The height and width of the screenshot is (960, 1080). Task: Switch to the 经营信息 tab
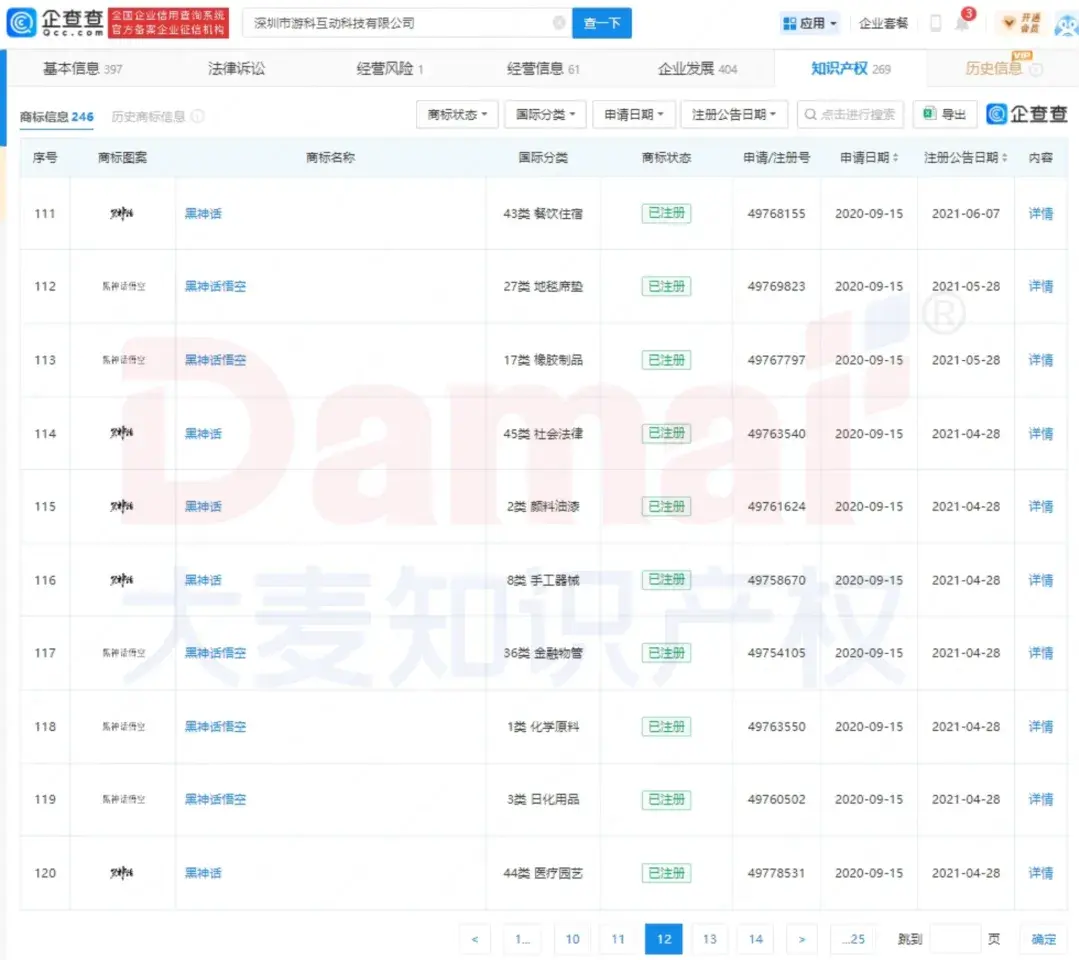tap(543, 68)
